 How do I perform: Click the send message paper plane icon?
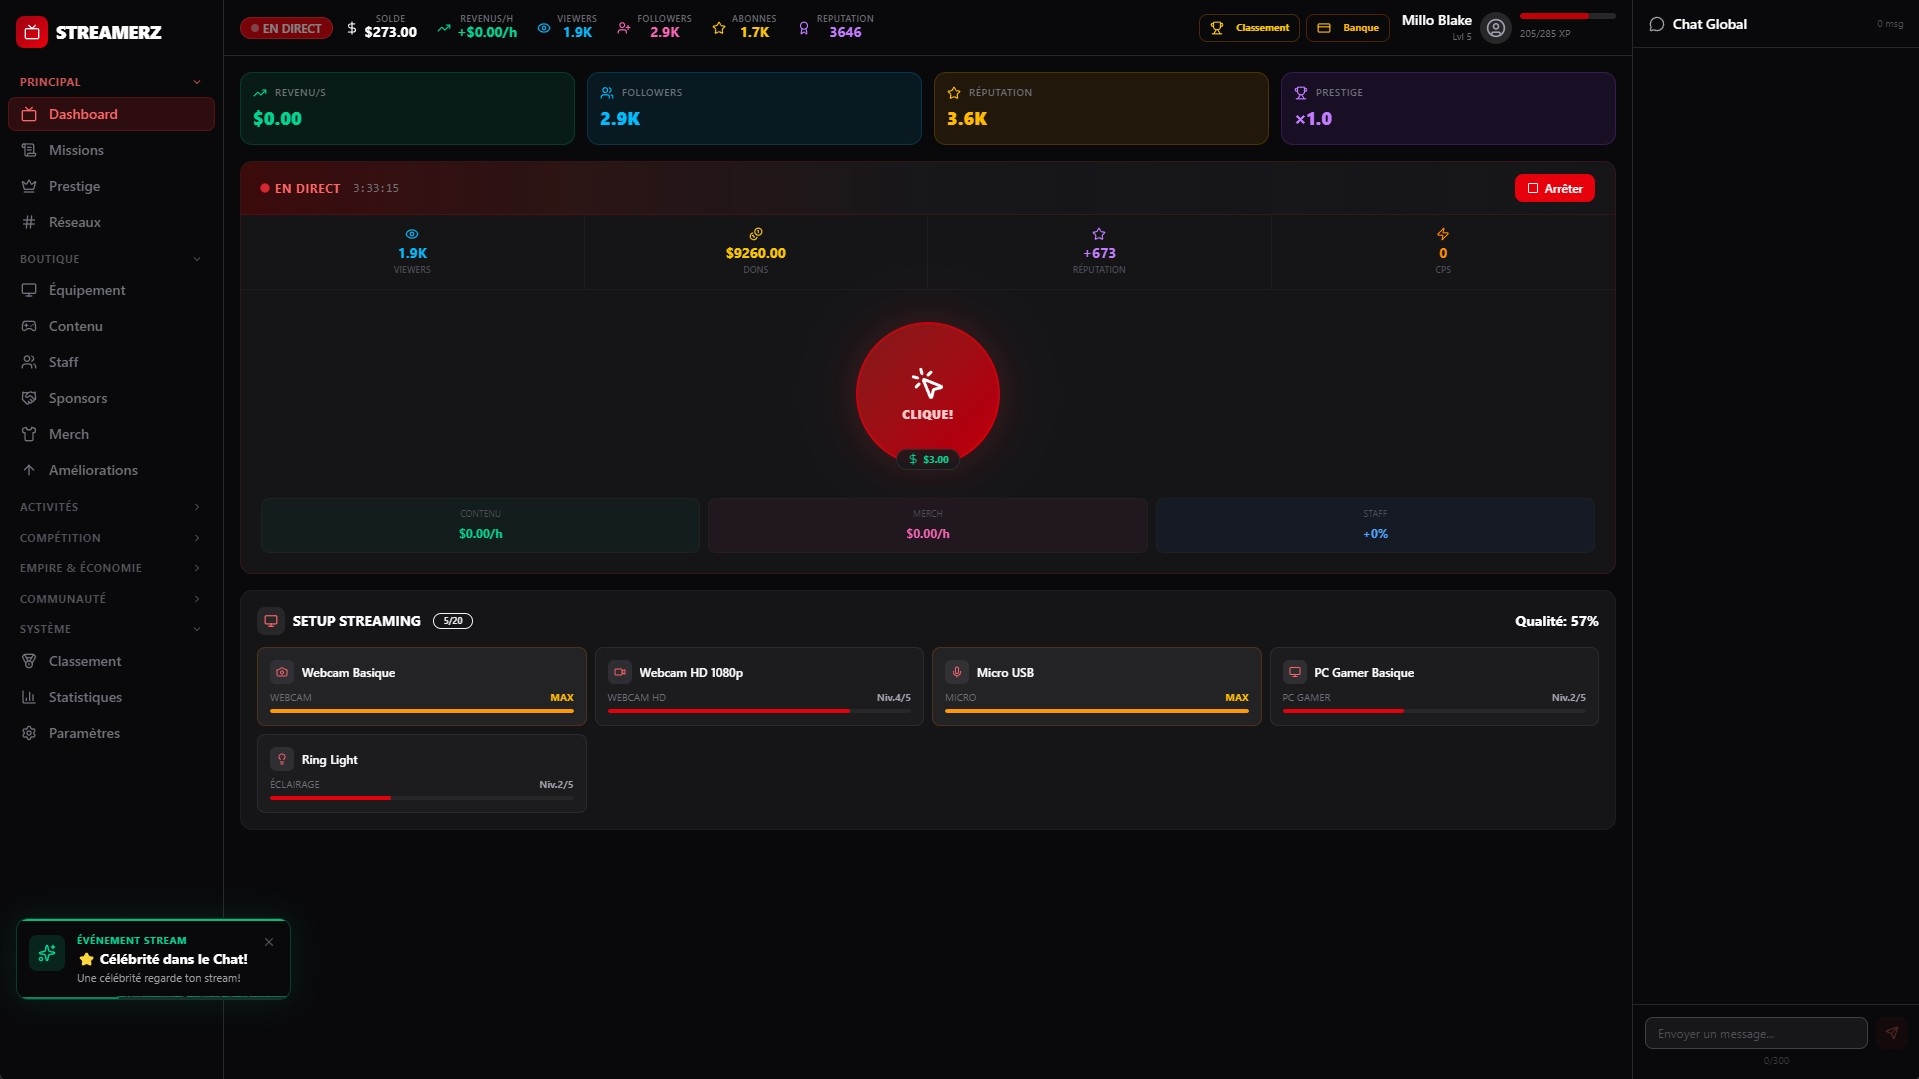(1891, 1033)
